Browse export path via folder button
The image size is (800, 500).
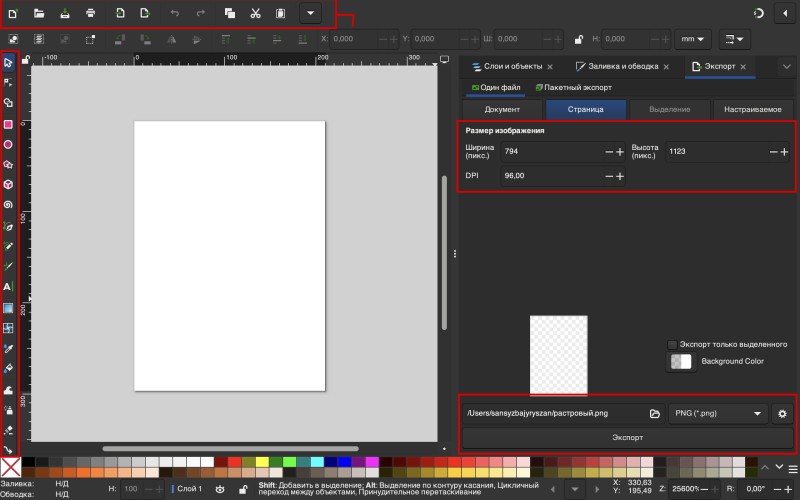tap(655, 414)
